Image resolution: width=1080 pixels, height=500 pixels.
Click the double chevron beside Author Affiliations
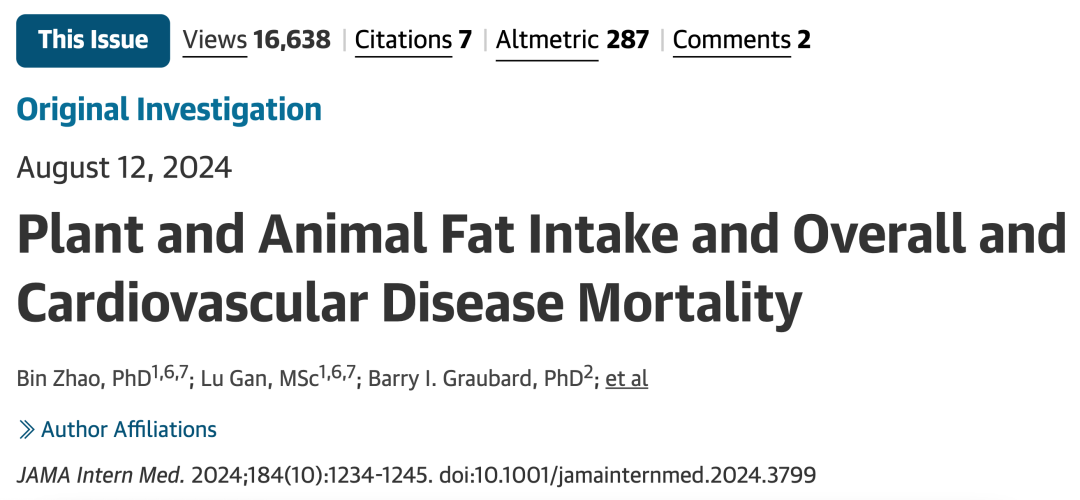point(26,430)
